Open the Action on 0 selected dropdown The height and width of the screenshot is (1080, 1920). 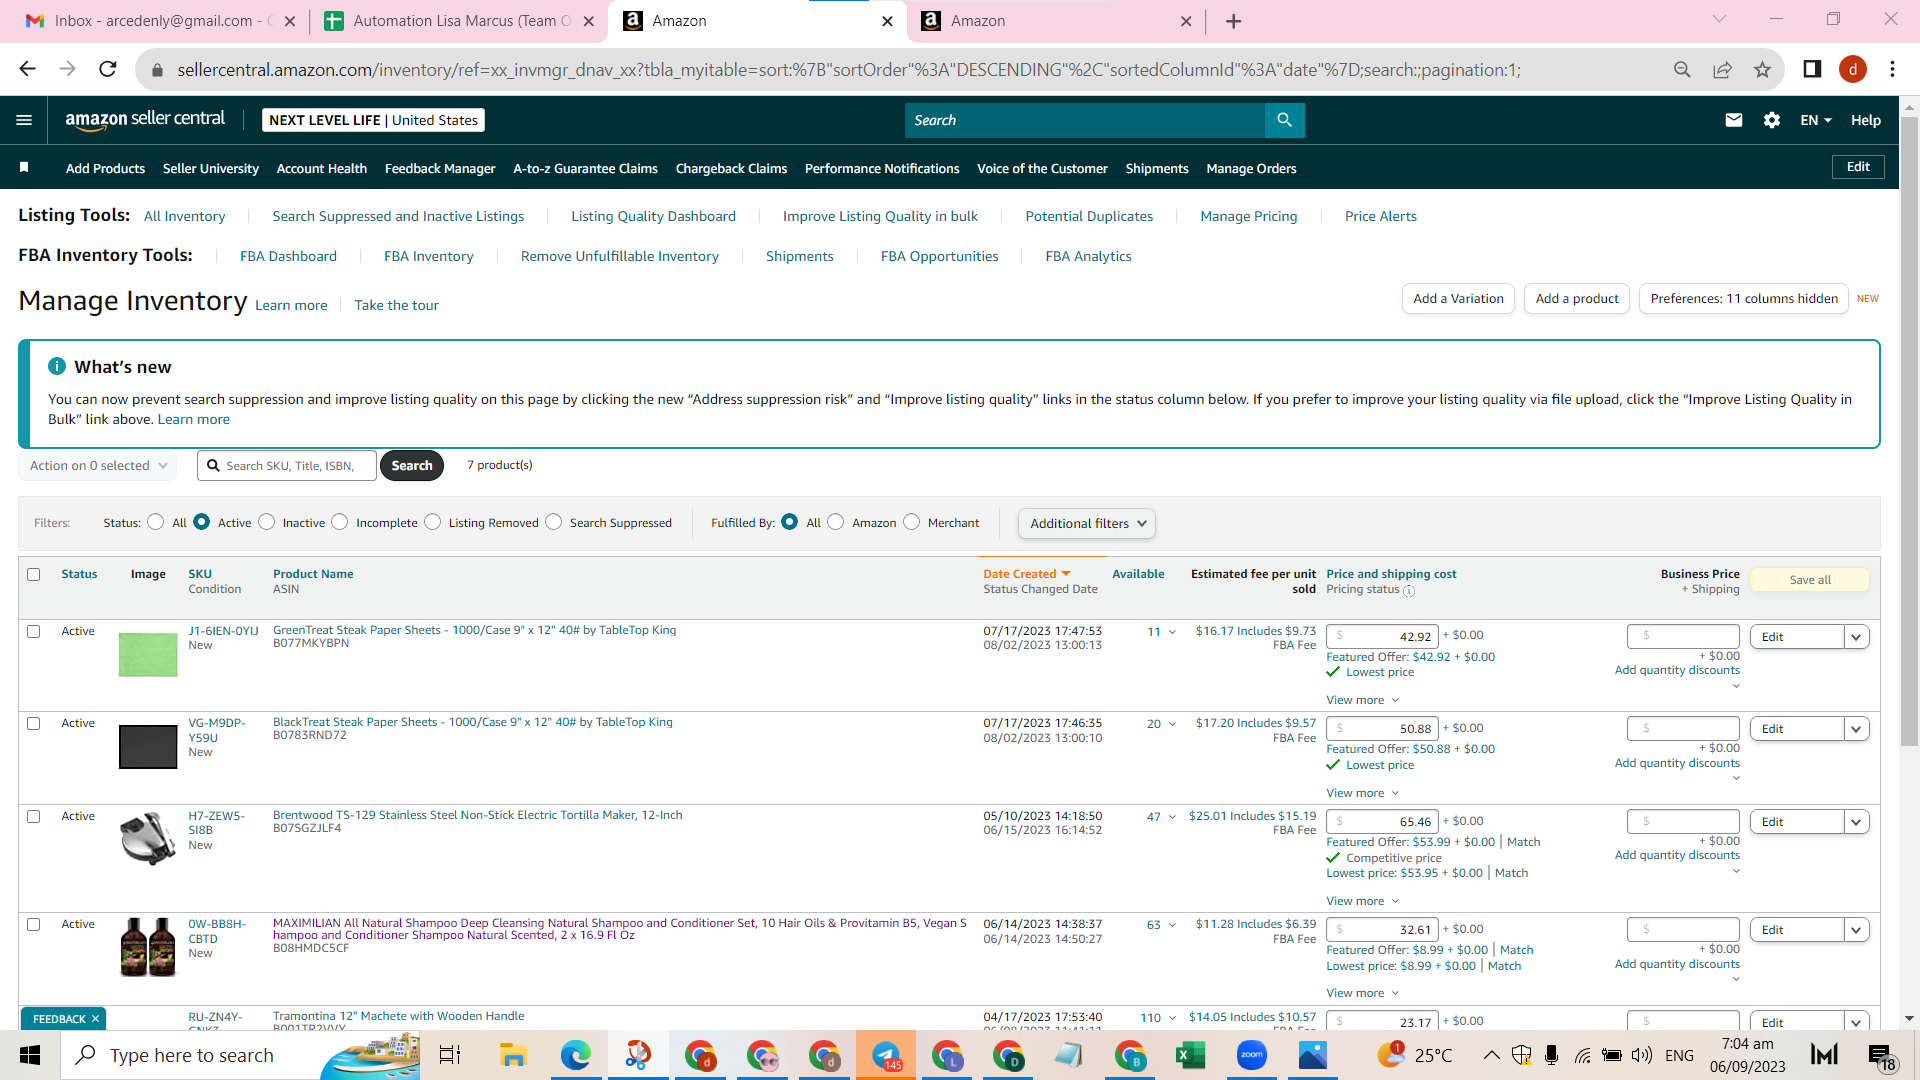coord(98,466)
